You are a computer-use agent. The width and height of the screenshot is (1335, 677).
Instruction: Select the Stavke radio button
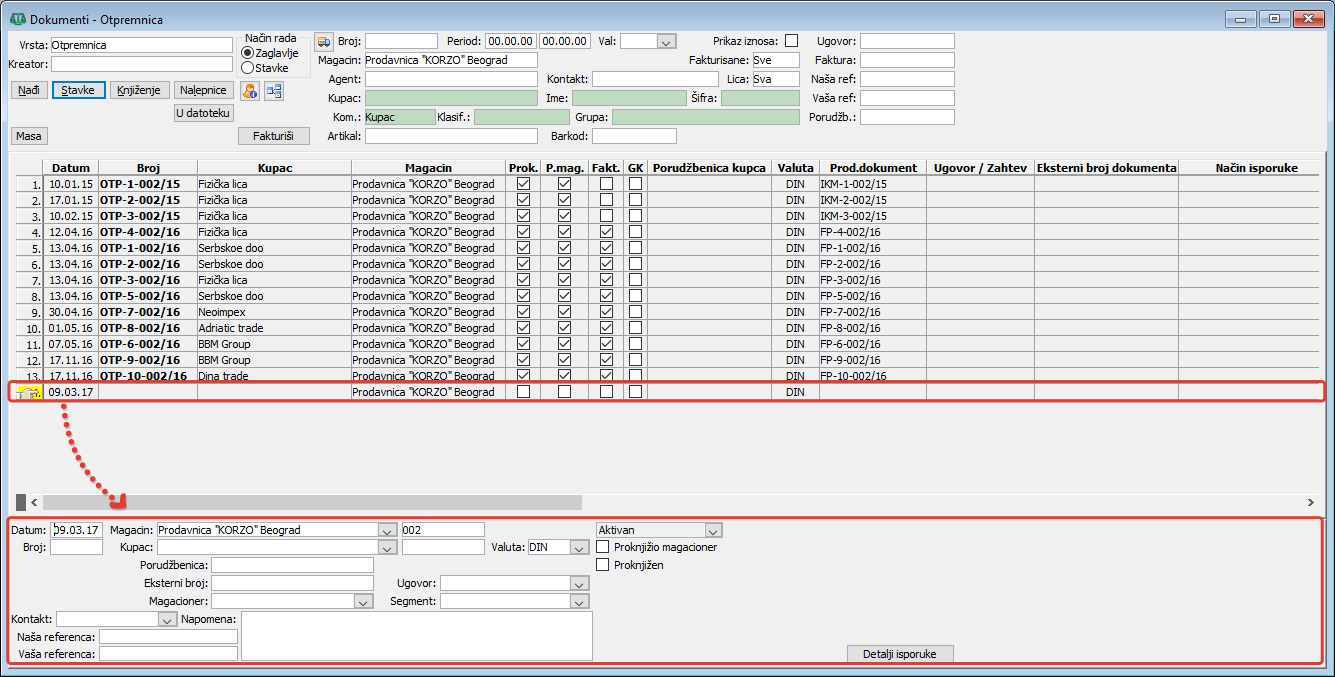click(x=247, y=68)
